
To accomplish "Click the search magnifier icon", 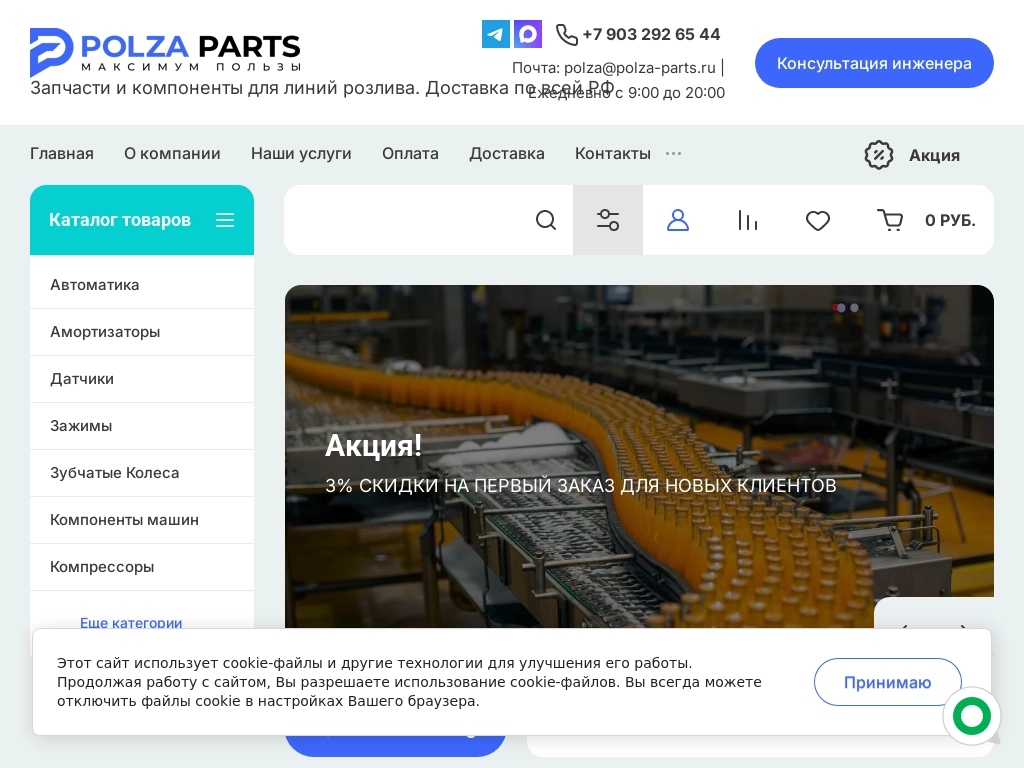I will (x=546, y=220).
